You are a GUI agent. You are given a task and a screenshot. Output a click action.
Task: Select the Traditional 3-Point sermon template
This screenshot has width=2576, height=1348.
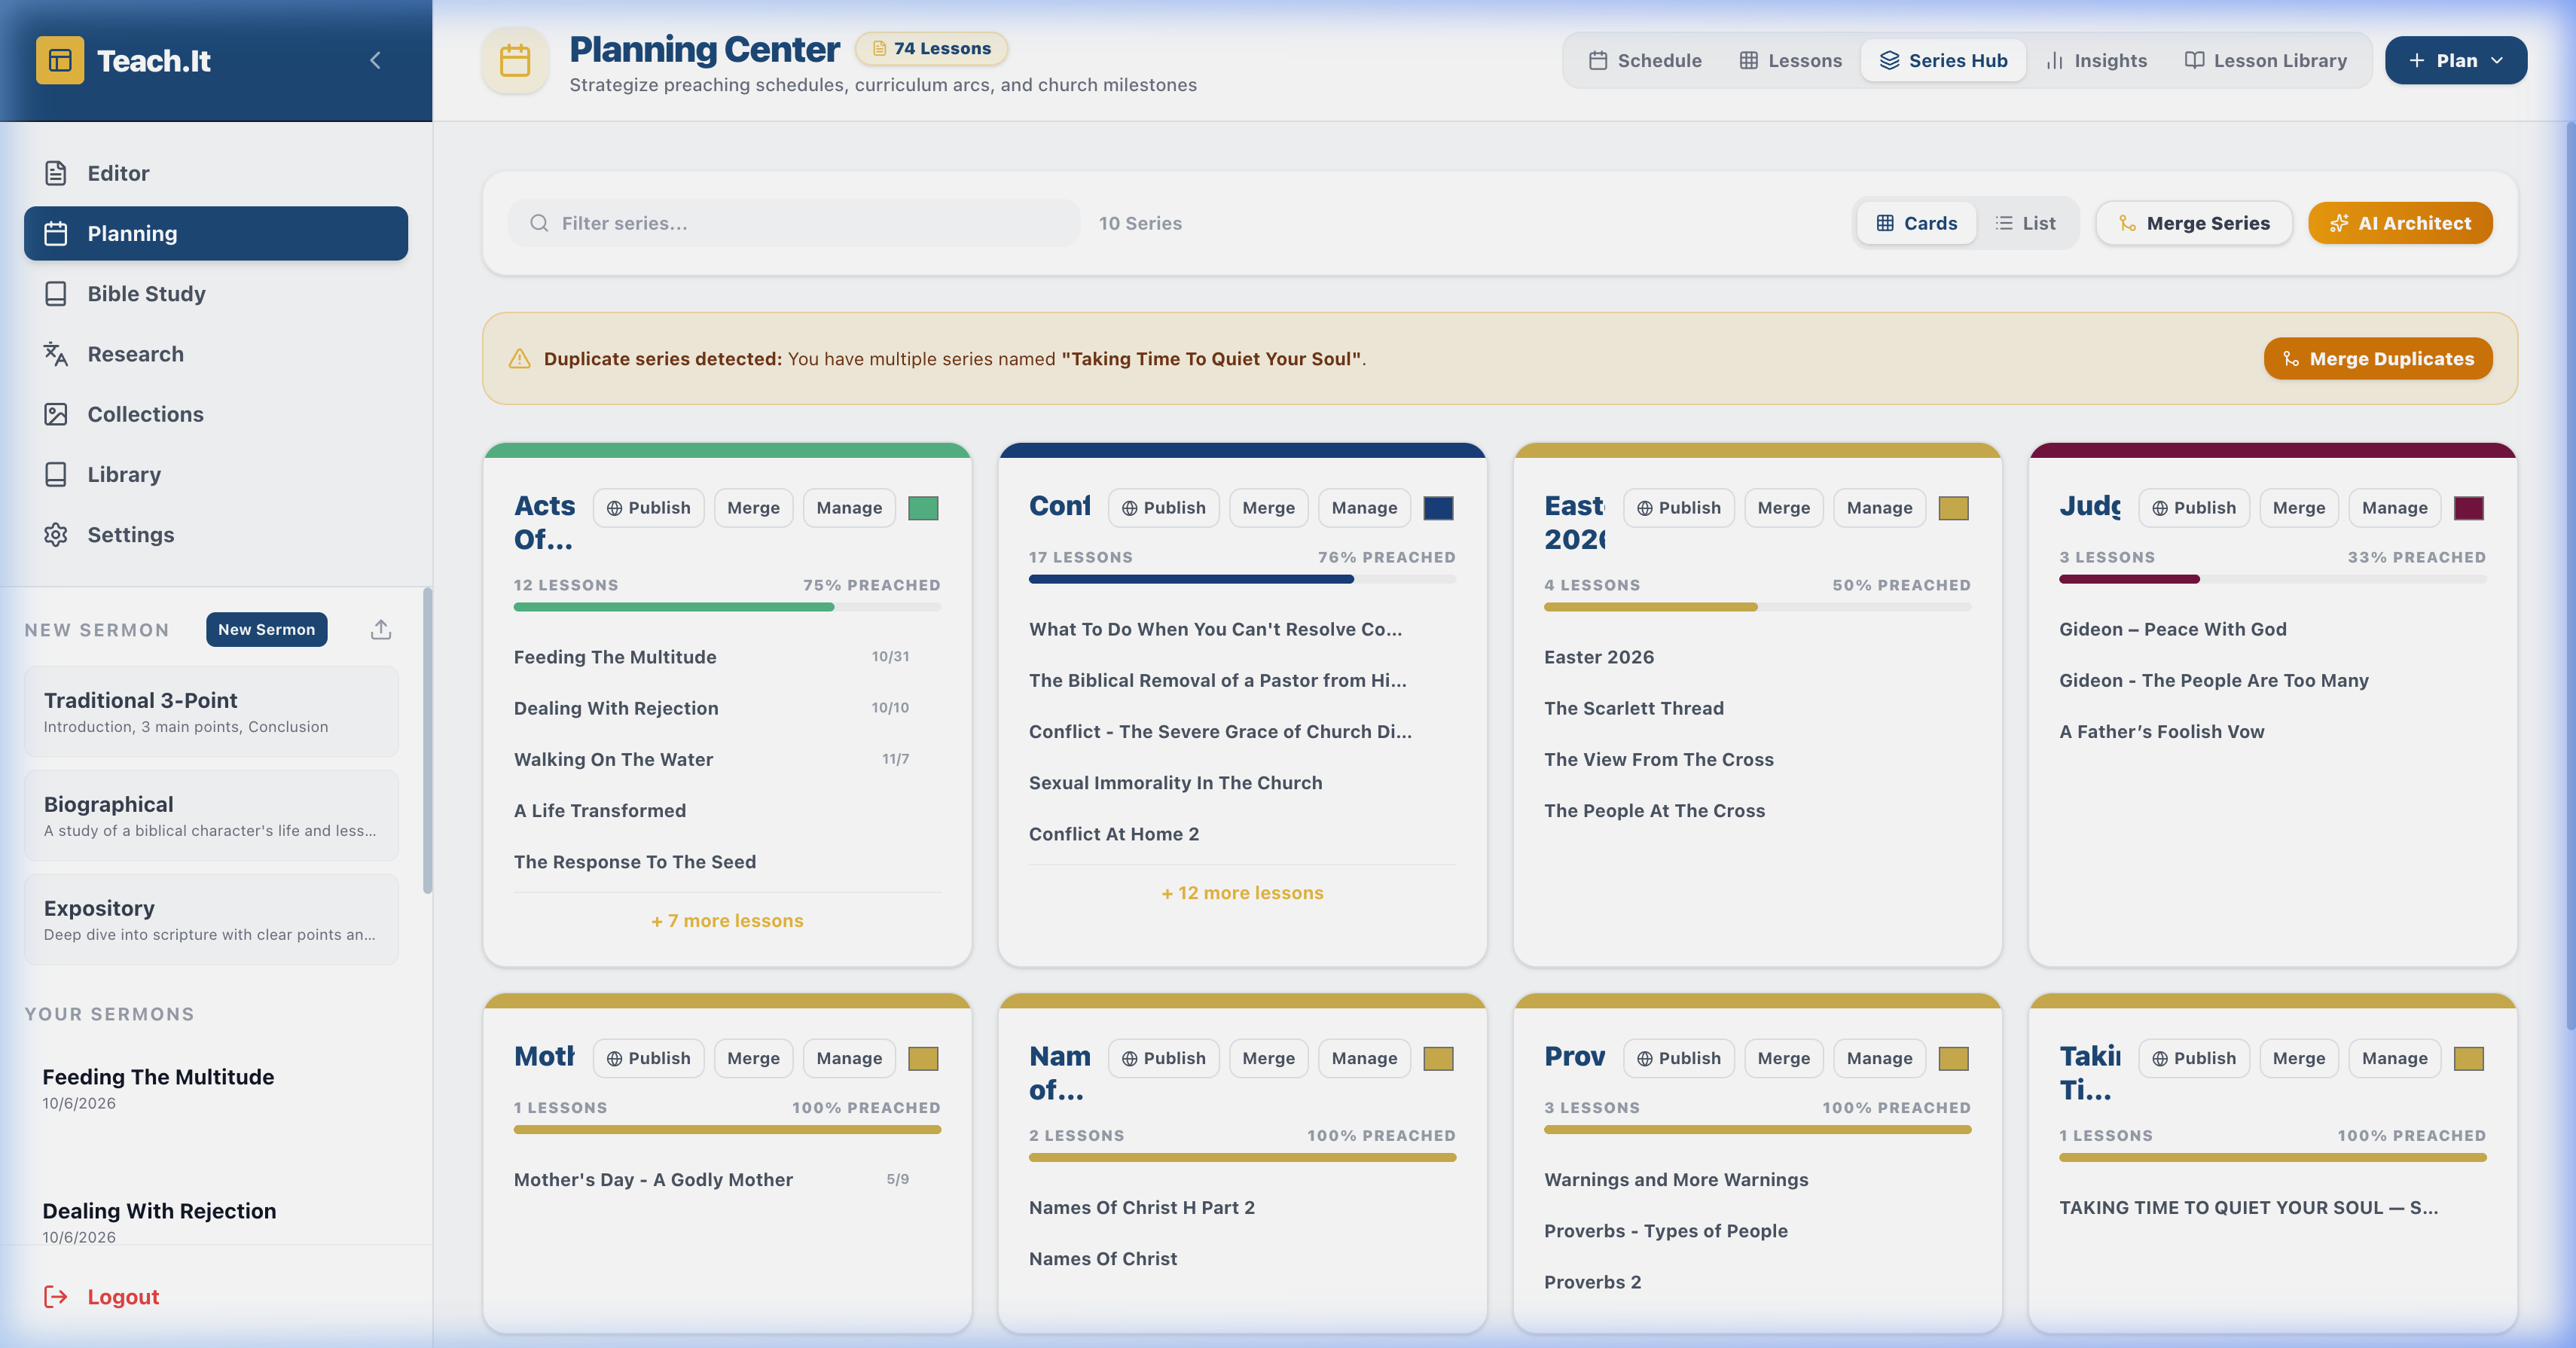(211, 712)
